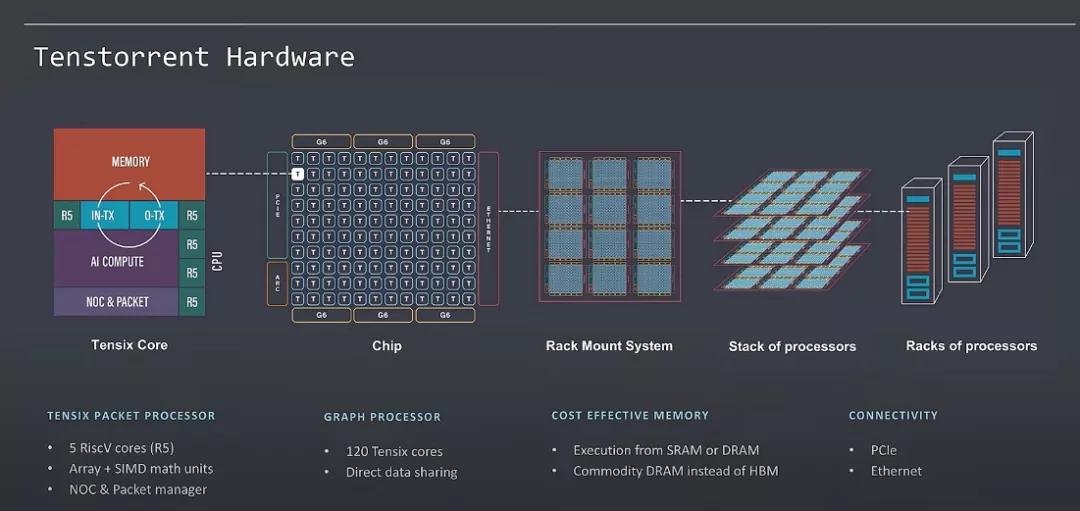The width and height of the screenshot is (1080, 511).
Task: Click the 'CONNECTIVITY' heading
Action: click(893, 416)
